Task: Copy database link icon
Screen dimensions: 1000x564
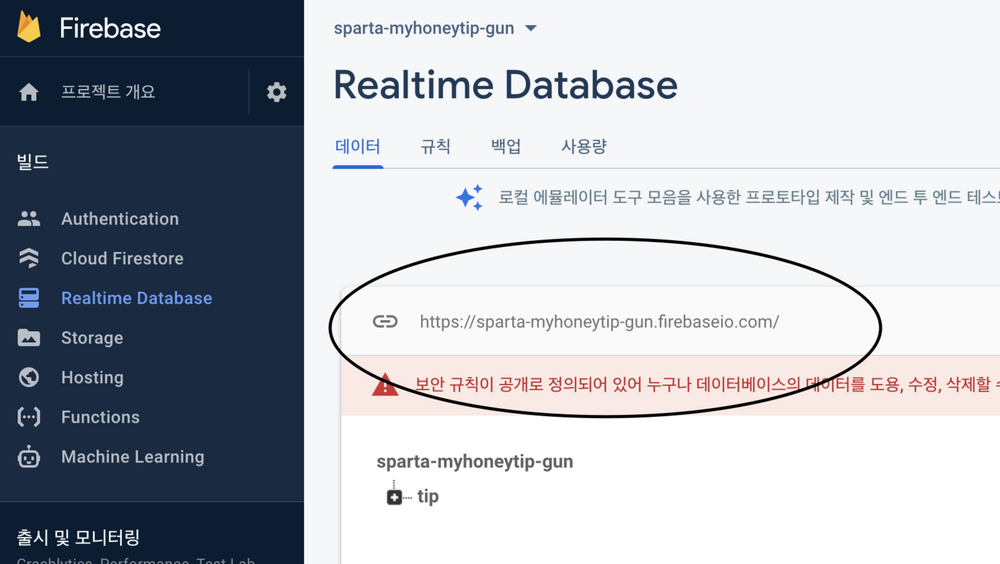Action: [385, 321]
